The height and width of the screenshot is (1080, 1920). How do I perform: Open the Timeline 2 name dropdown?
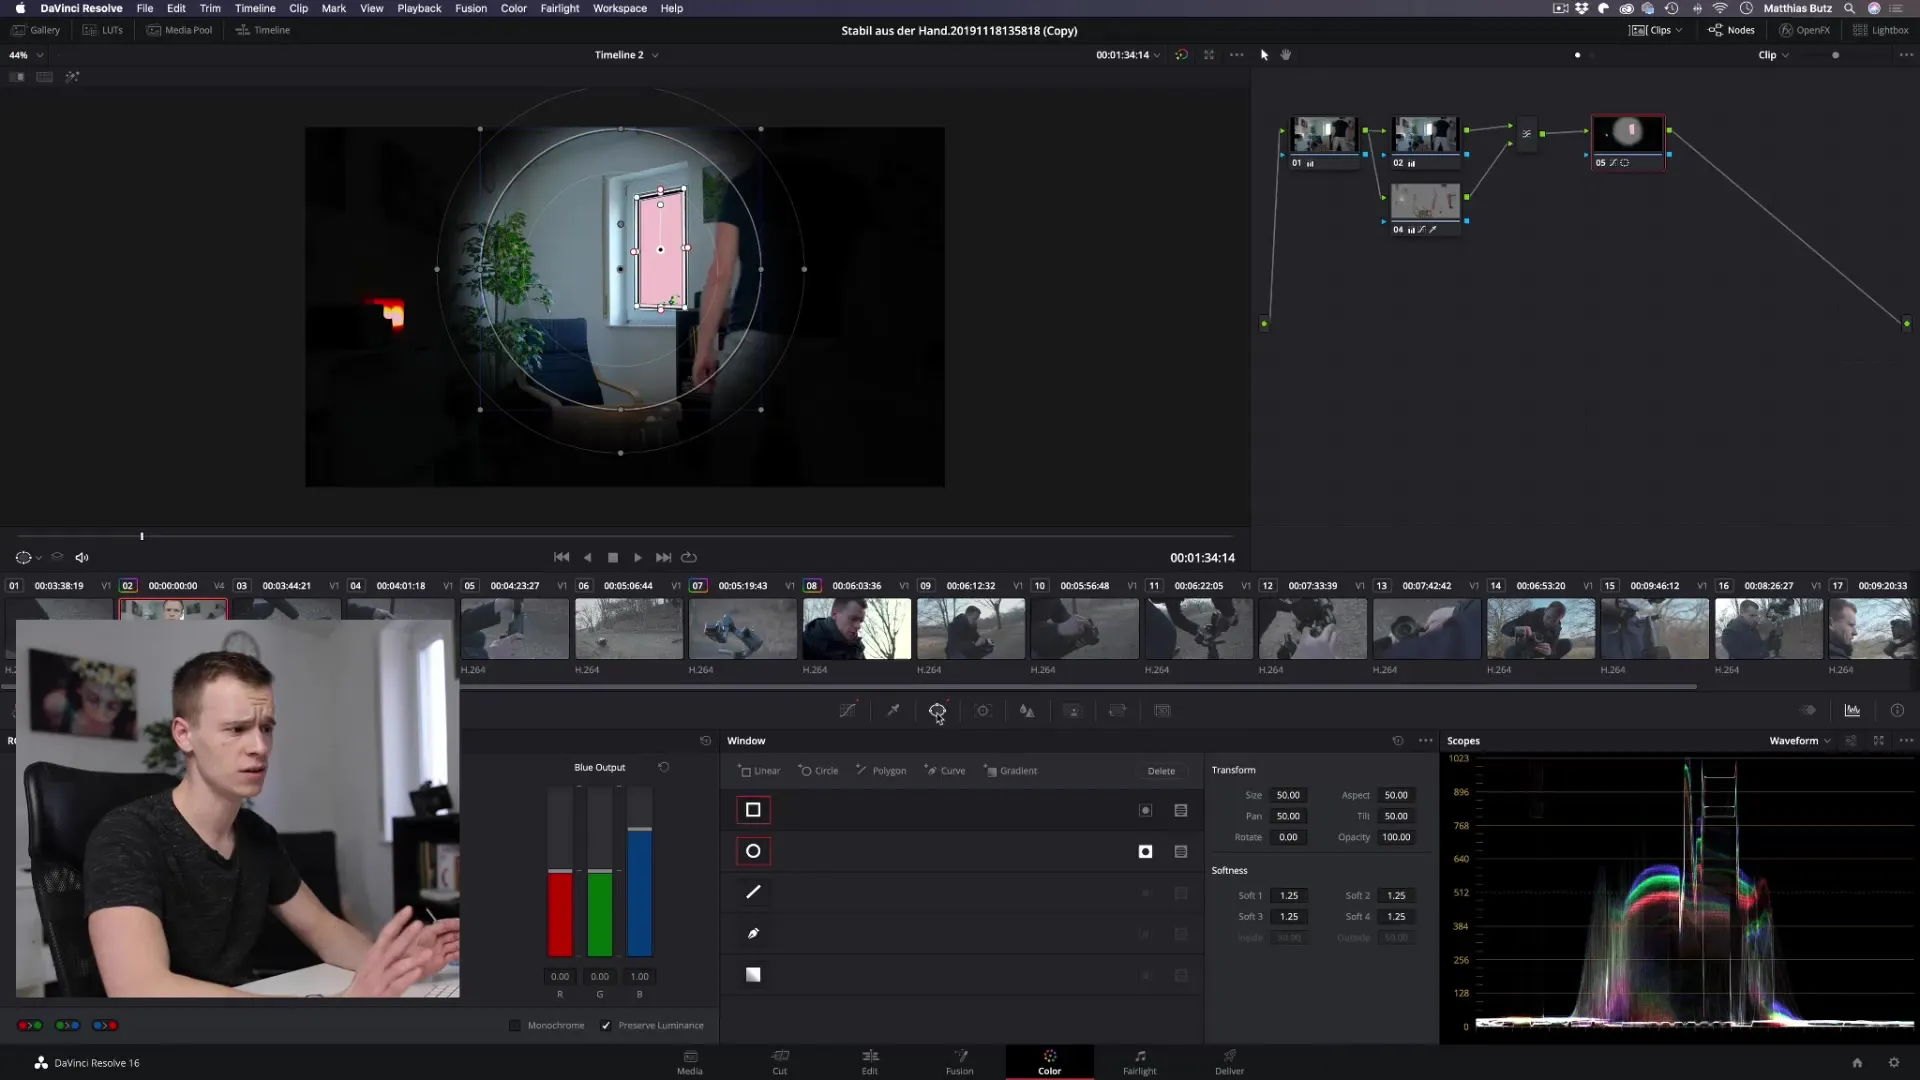(627, 55)
